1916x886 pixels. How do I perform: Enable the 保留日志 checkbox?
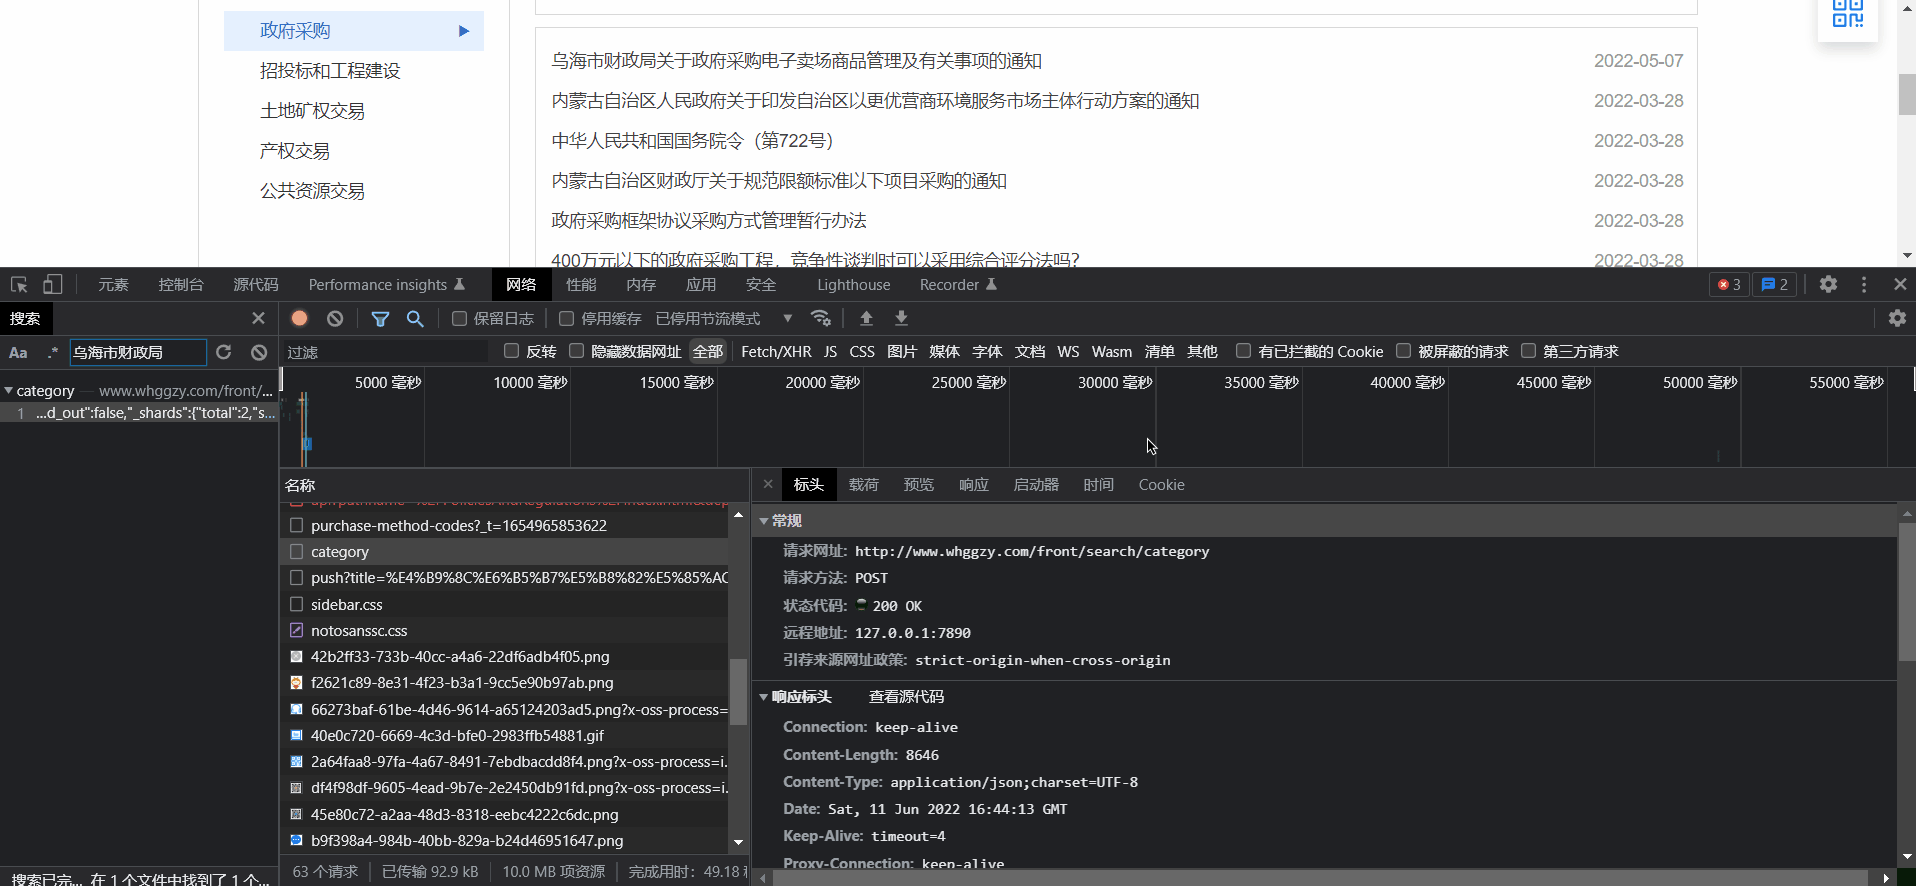(x=460, y=318)
